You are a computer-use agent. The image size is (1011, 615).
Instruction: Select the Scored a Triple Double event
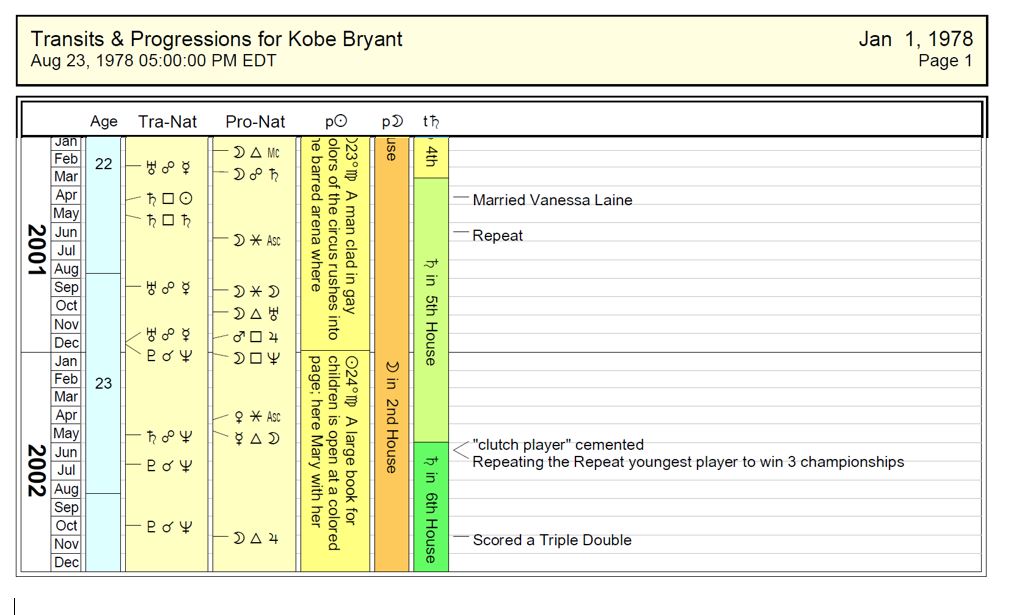(x=552, y=540)
